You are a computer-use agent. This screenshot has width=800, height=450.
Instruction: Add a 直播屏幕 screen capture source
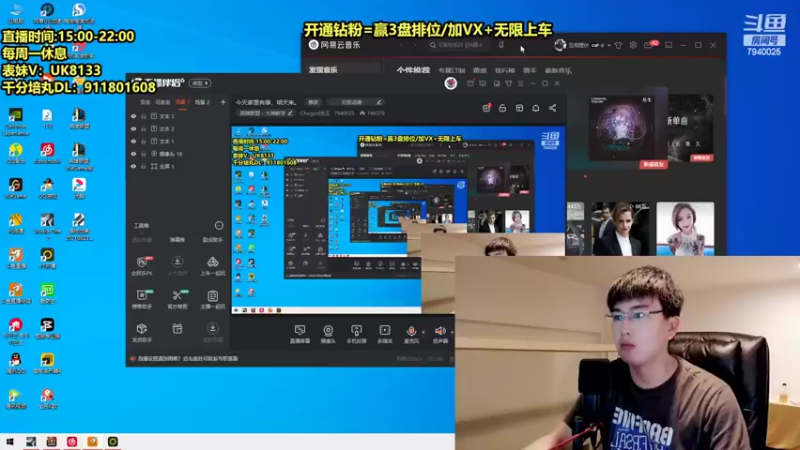click(299, 334)
